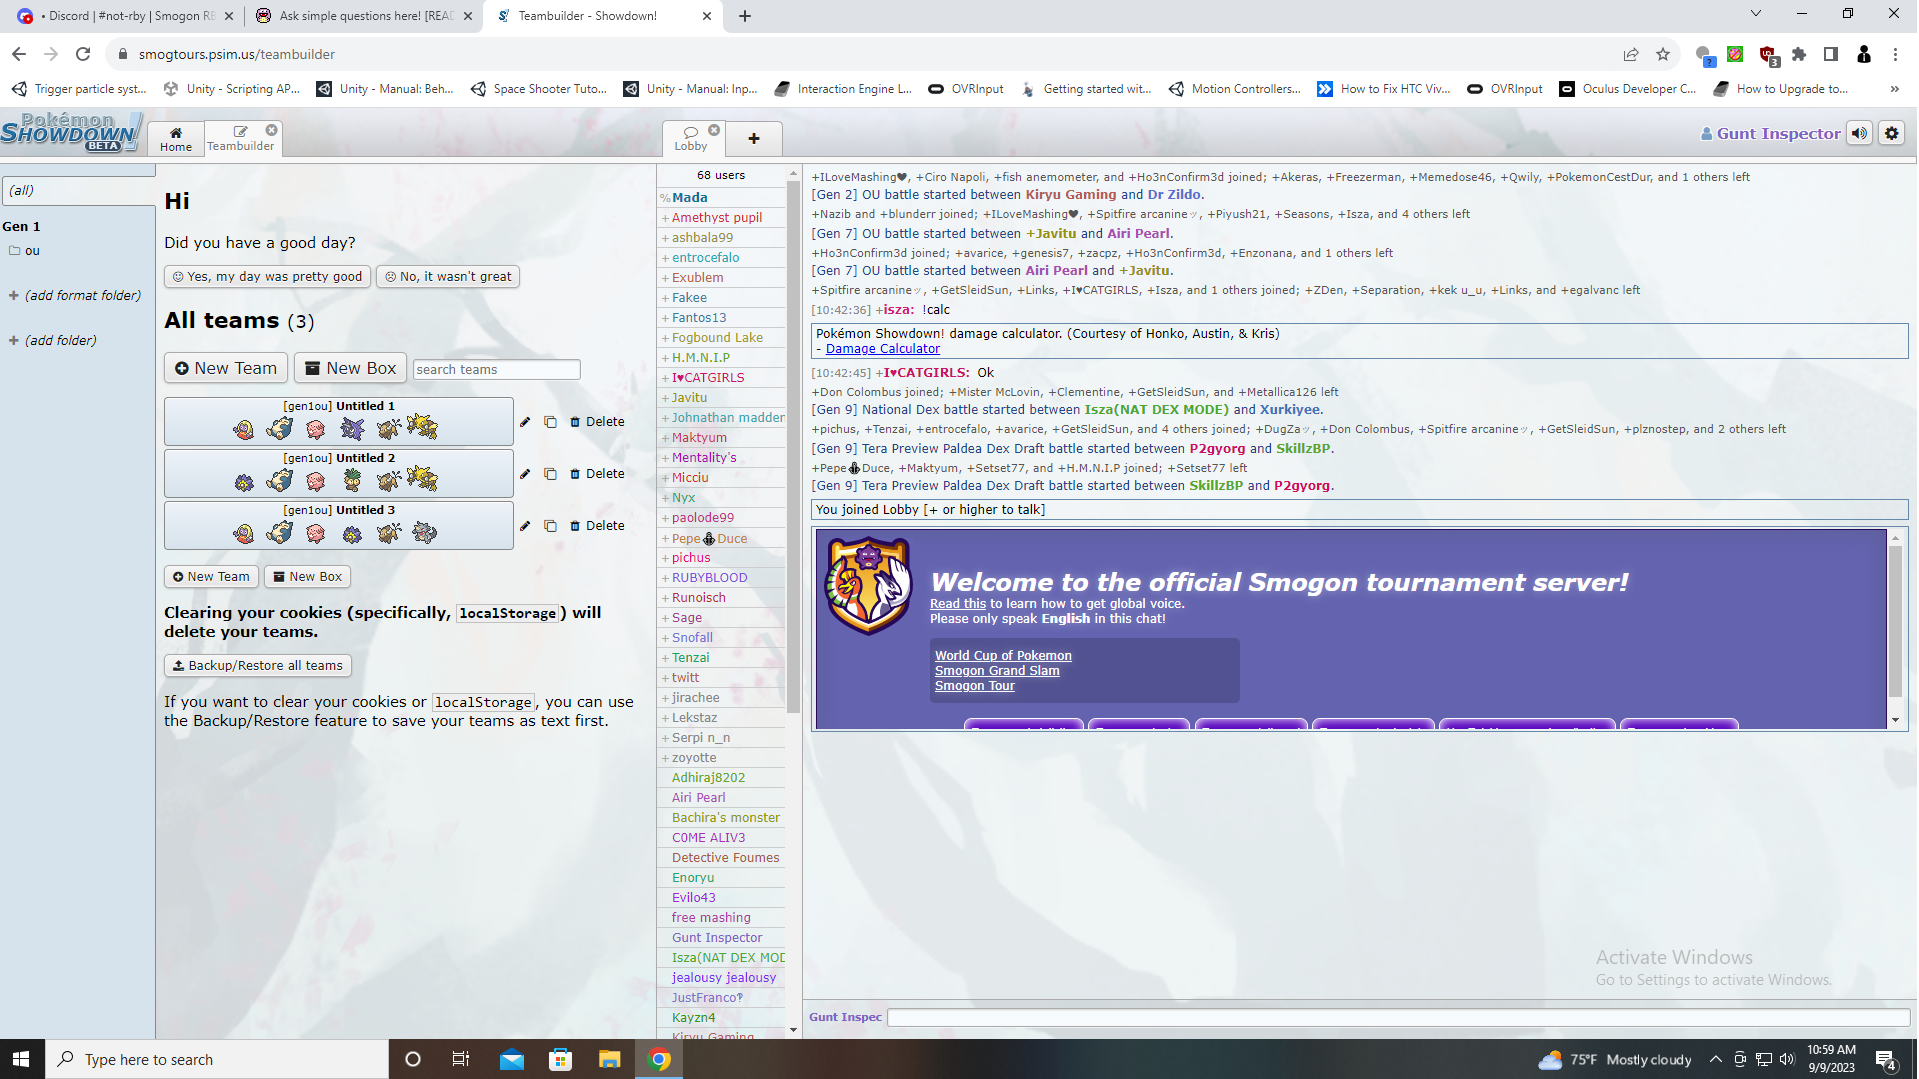This screenshot has width=1919, height=1079.
Task: Toggle the sound volume icon
Action: pos(1859,134)
